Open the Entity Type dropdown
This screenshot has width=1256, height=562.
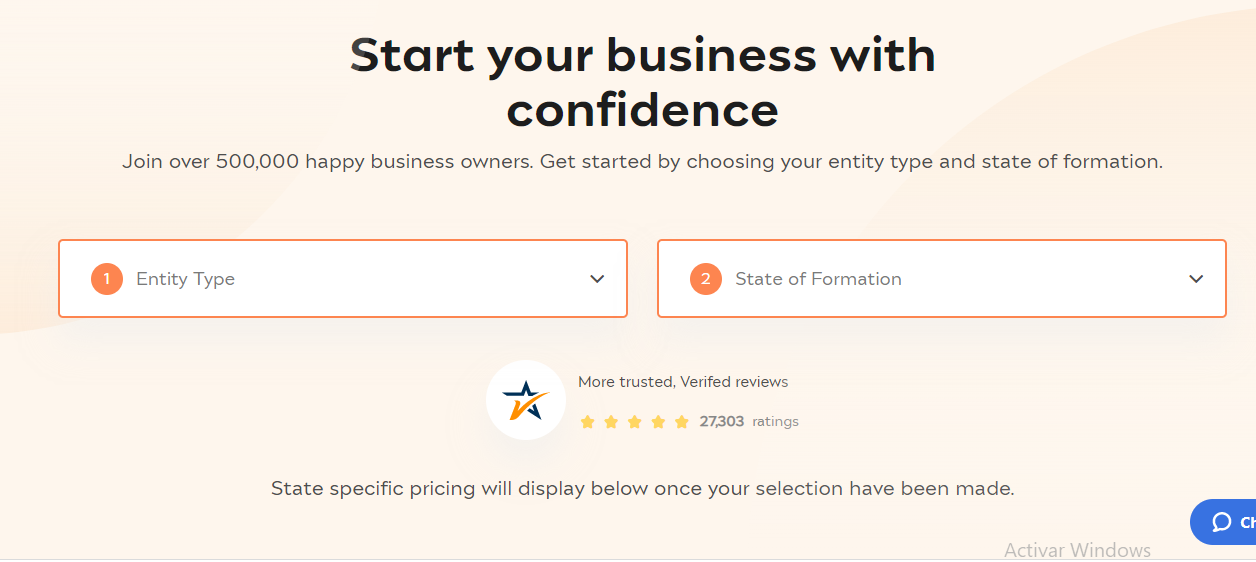tap(343, 279)
